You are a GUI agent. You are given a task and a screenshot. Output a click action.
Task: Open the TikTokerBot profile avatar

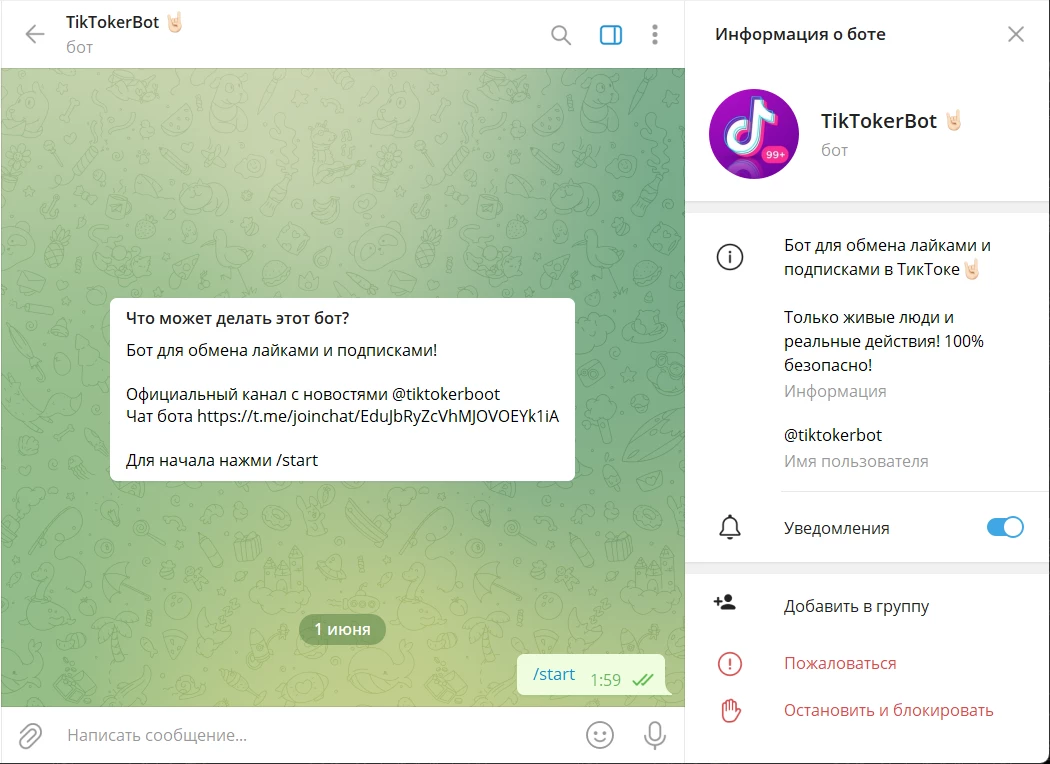point(754,134)
